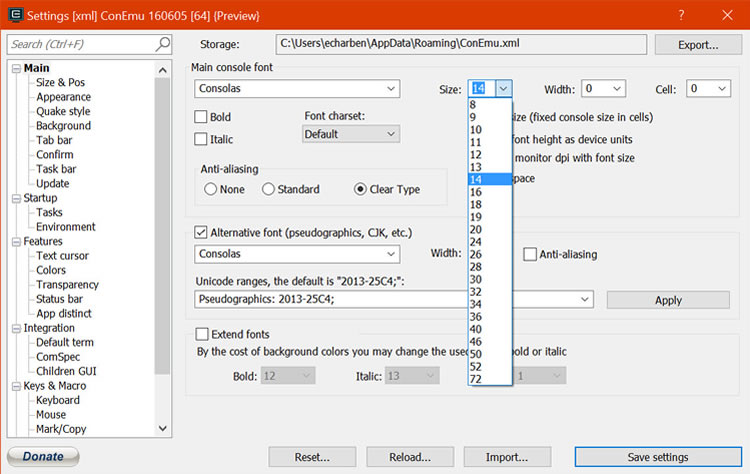Open Transparency settings page
750x474 pixels.
[x=67, y=285]
